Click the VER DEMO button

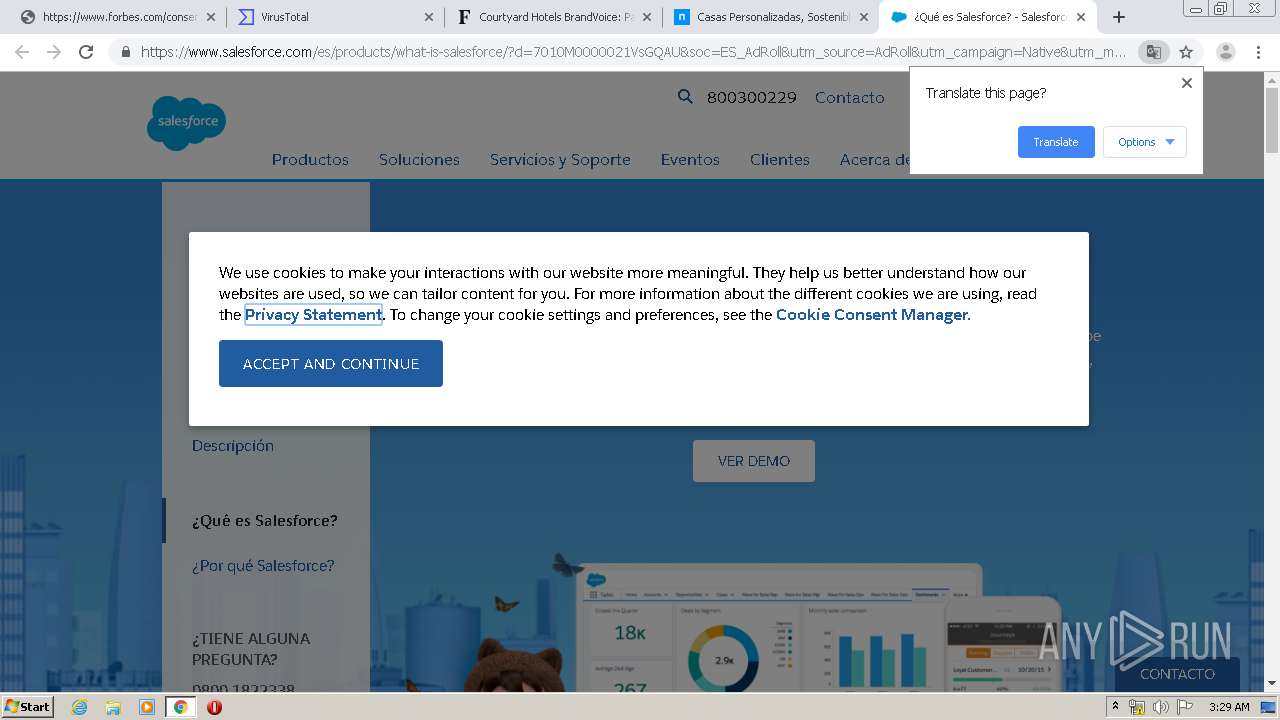coord(754,461)
